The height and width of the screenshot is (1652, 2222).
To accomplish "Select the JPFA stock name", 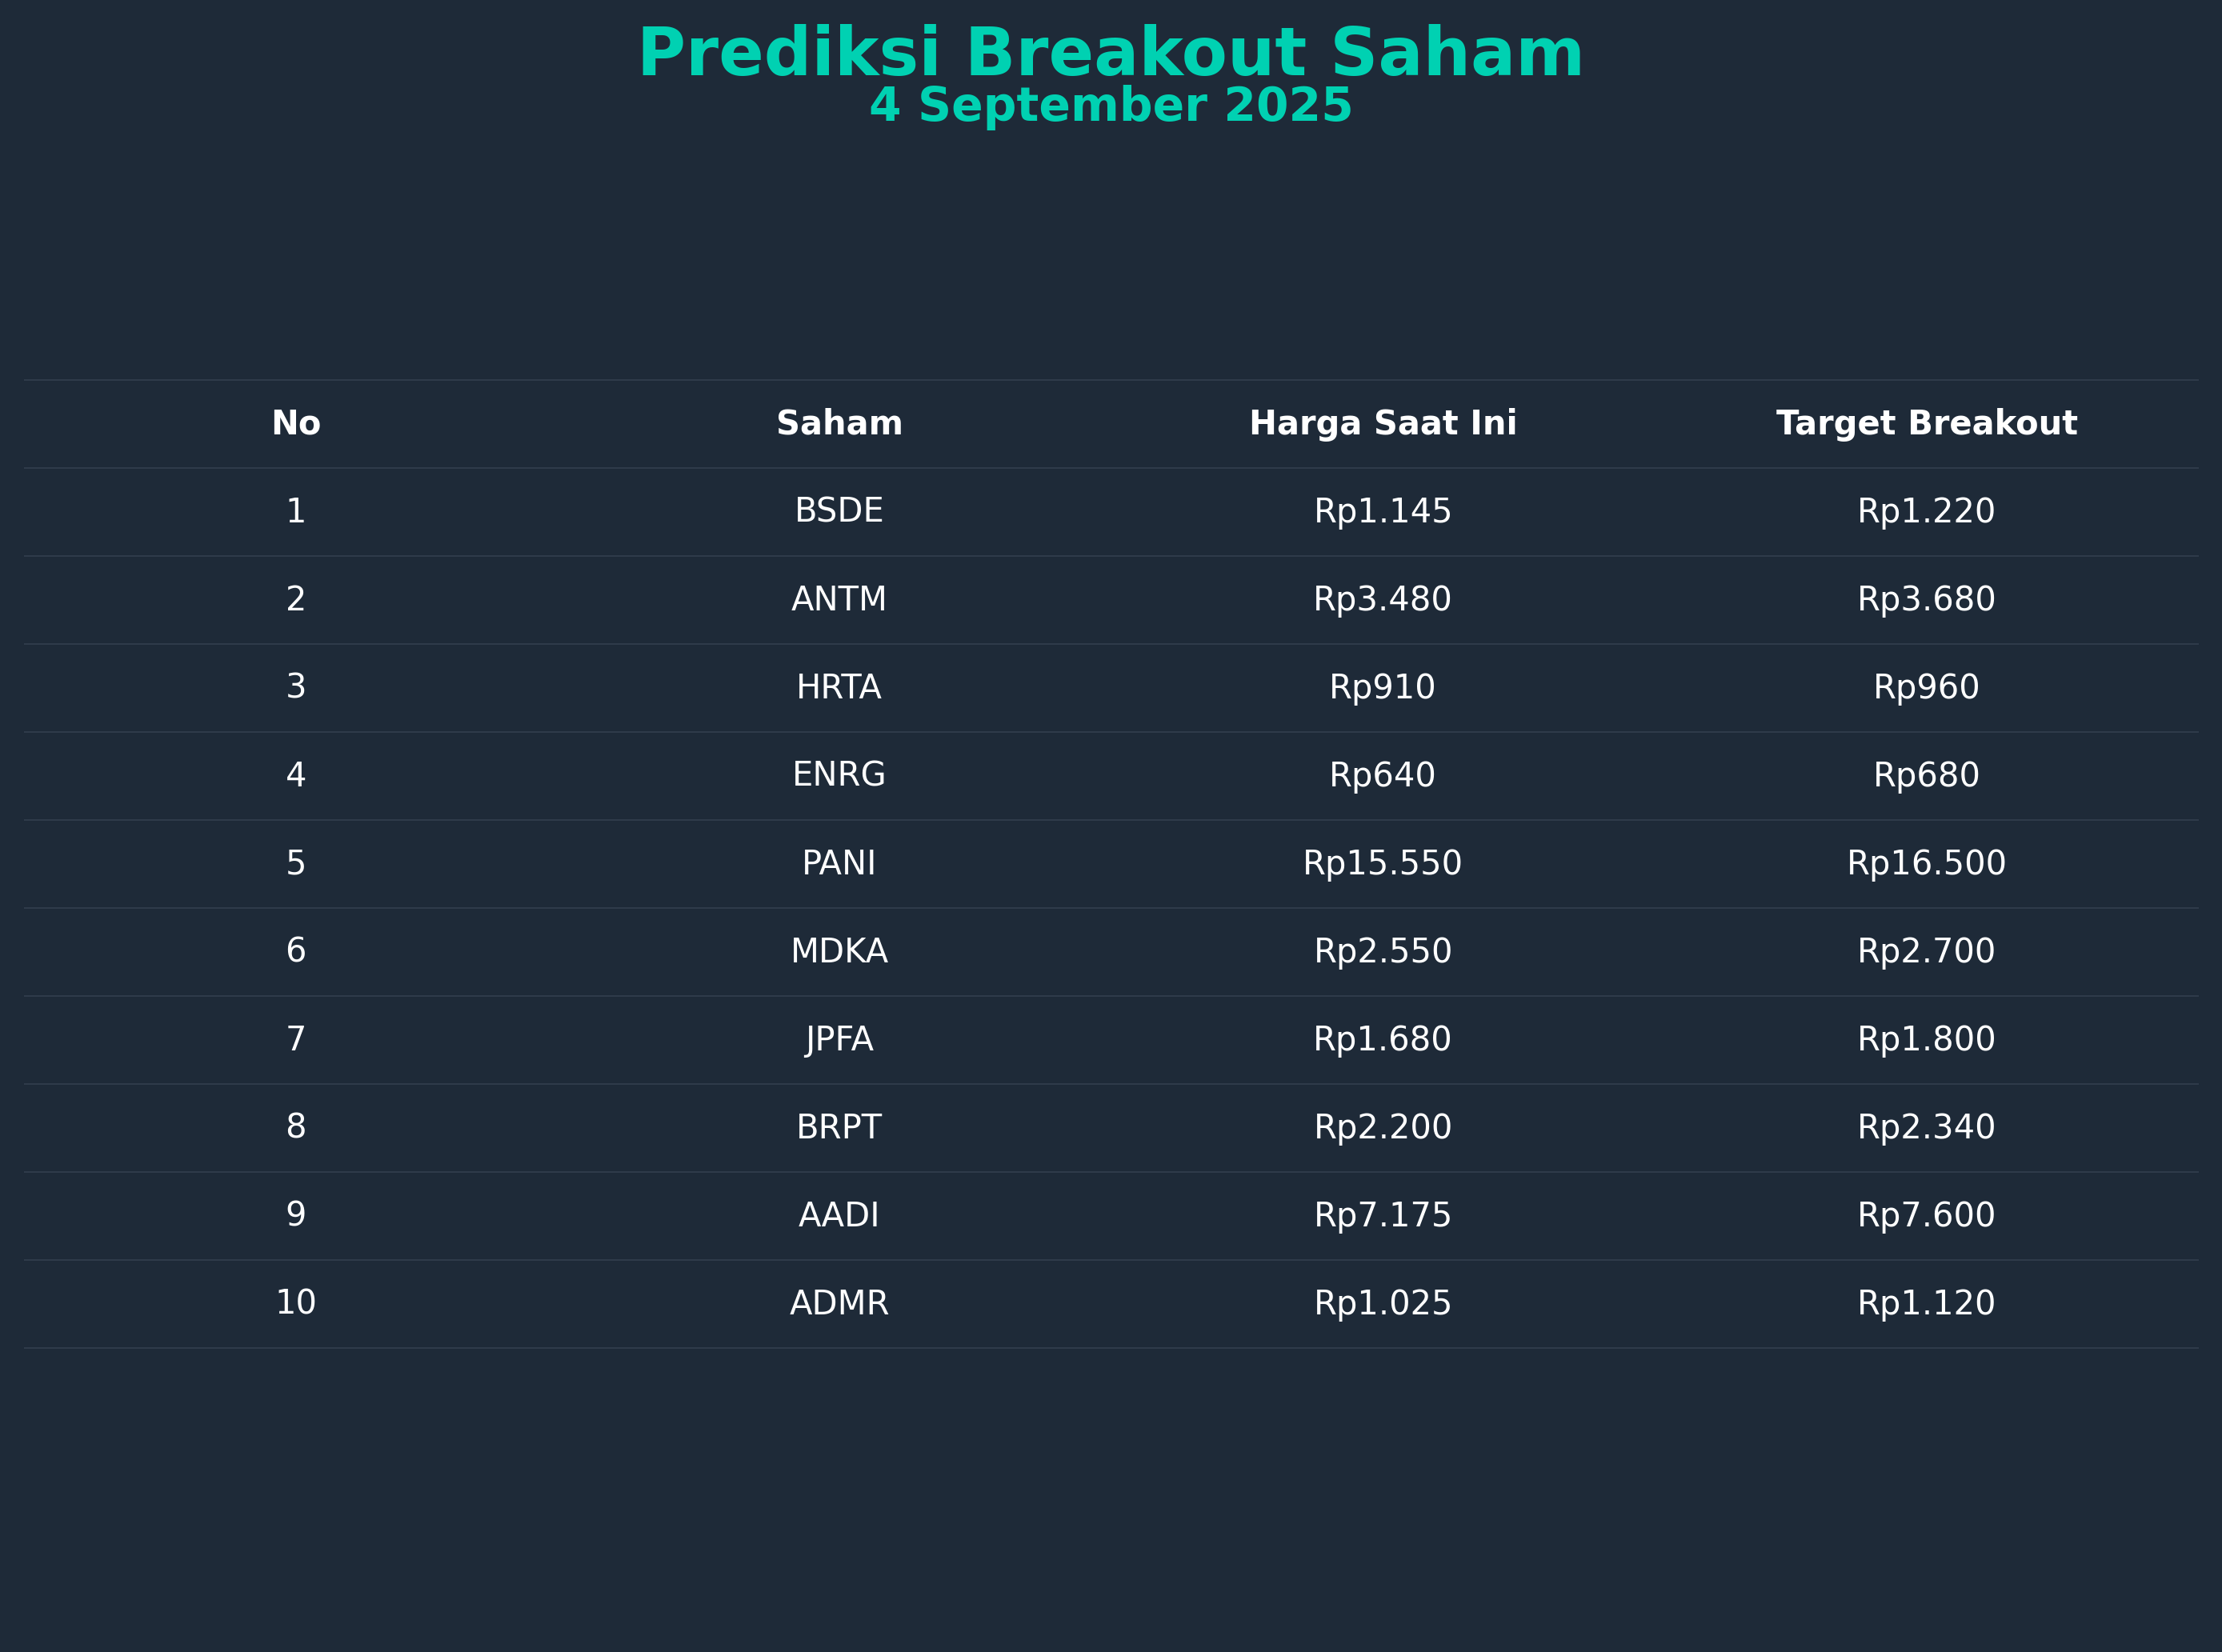I will click(839, 1040).
